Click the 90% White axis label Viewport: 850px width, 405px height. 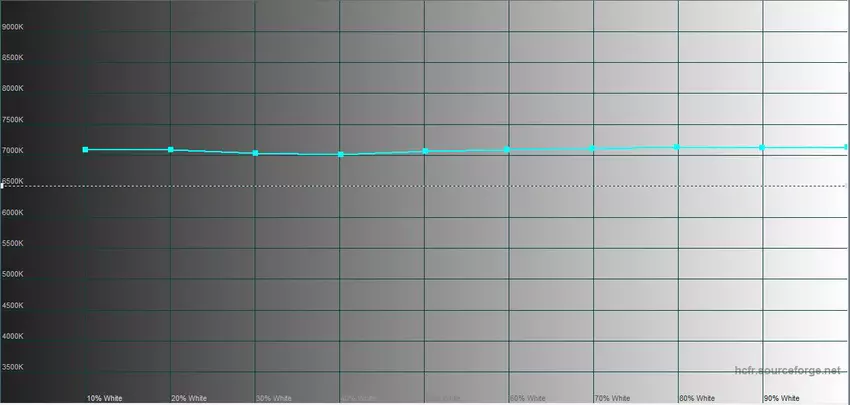(x=782, y=398)
